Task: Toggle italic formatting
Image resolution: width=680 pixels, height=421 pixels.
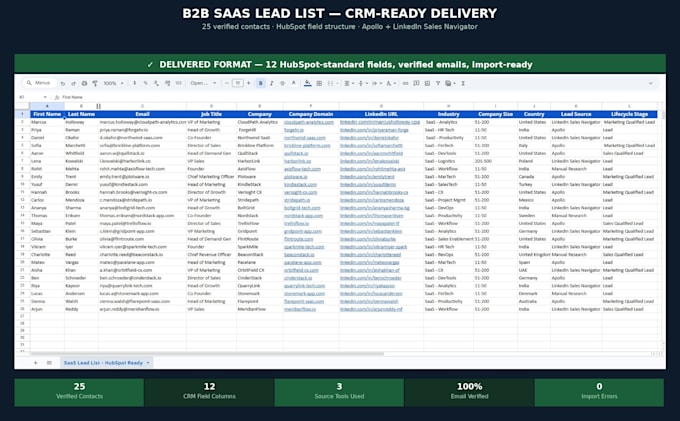Action: pyautogui.click(x=271, y=83)
